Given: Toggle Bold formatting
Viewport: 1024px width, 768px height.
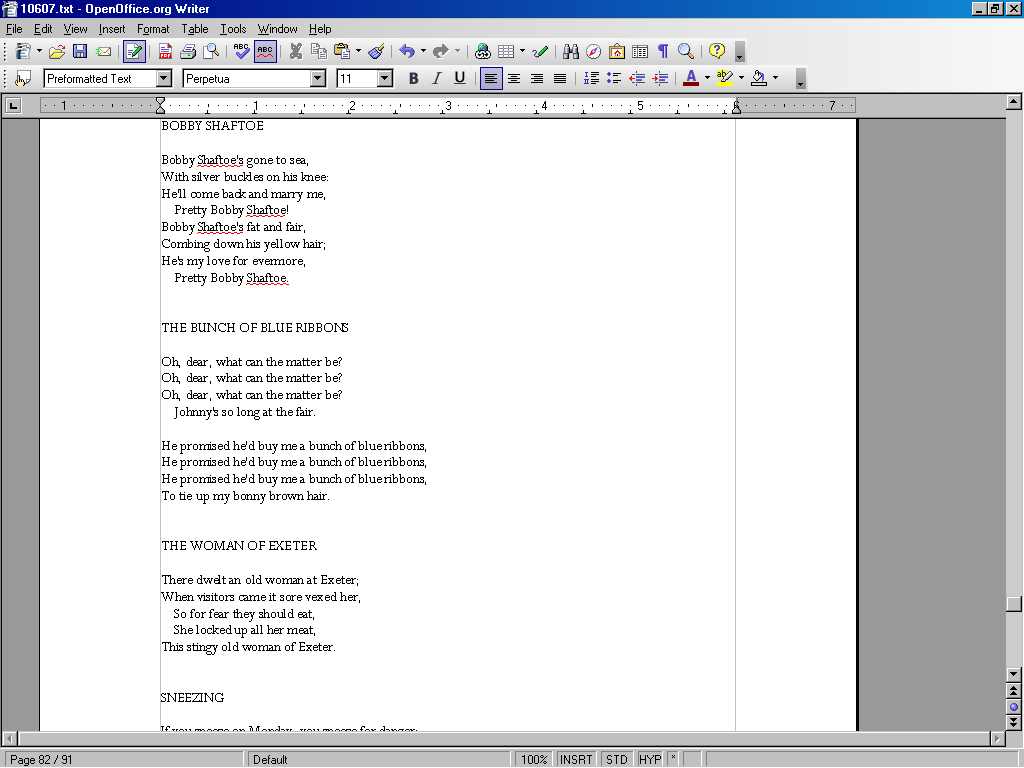Looking at the screenshot, I should pos(413,79).
